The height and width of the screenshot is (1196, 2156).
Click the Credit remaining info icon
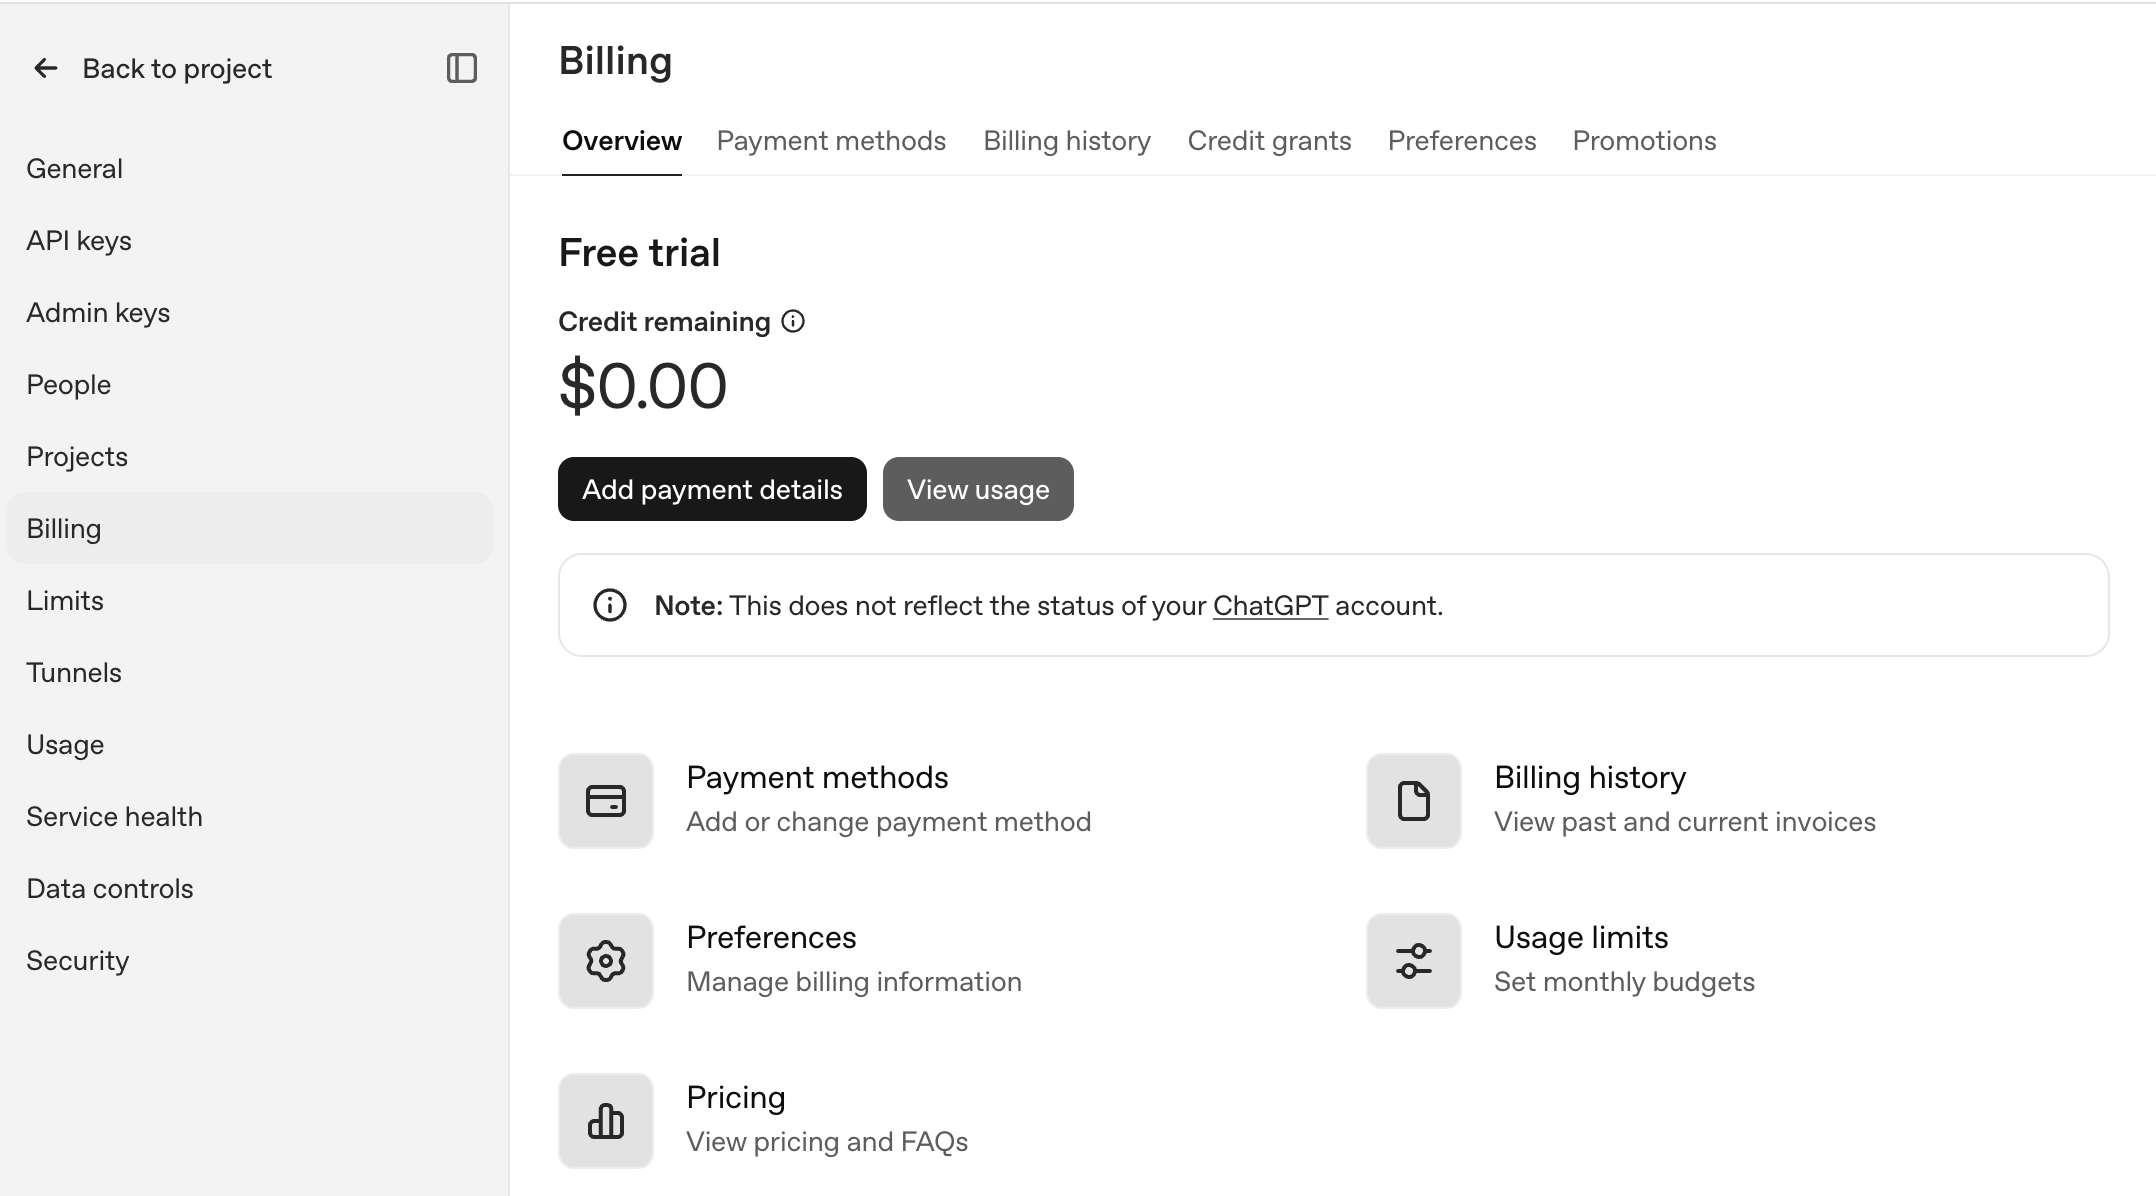click(793, 321)
